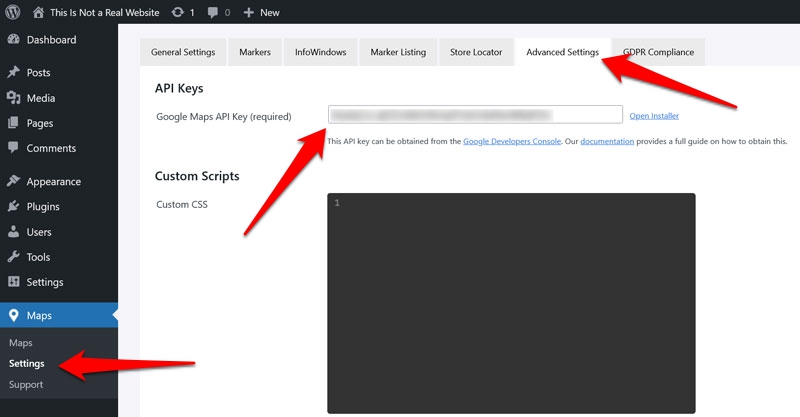Open the documentation link

coord(607,141)
